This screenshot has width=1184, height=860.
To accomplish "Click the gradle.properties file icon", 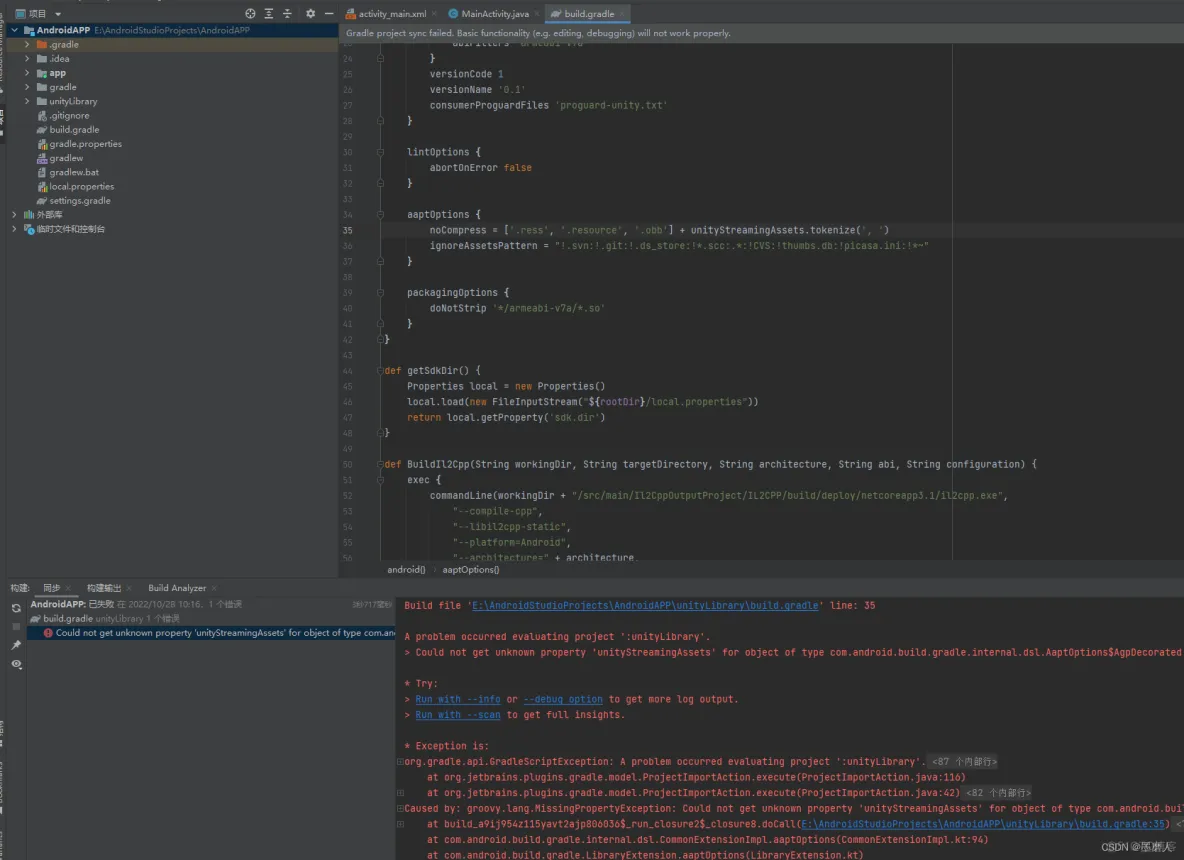I will pos(42,144).
